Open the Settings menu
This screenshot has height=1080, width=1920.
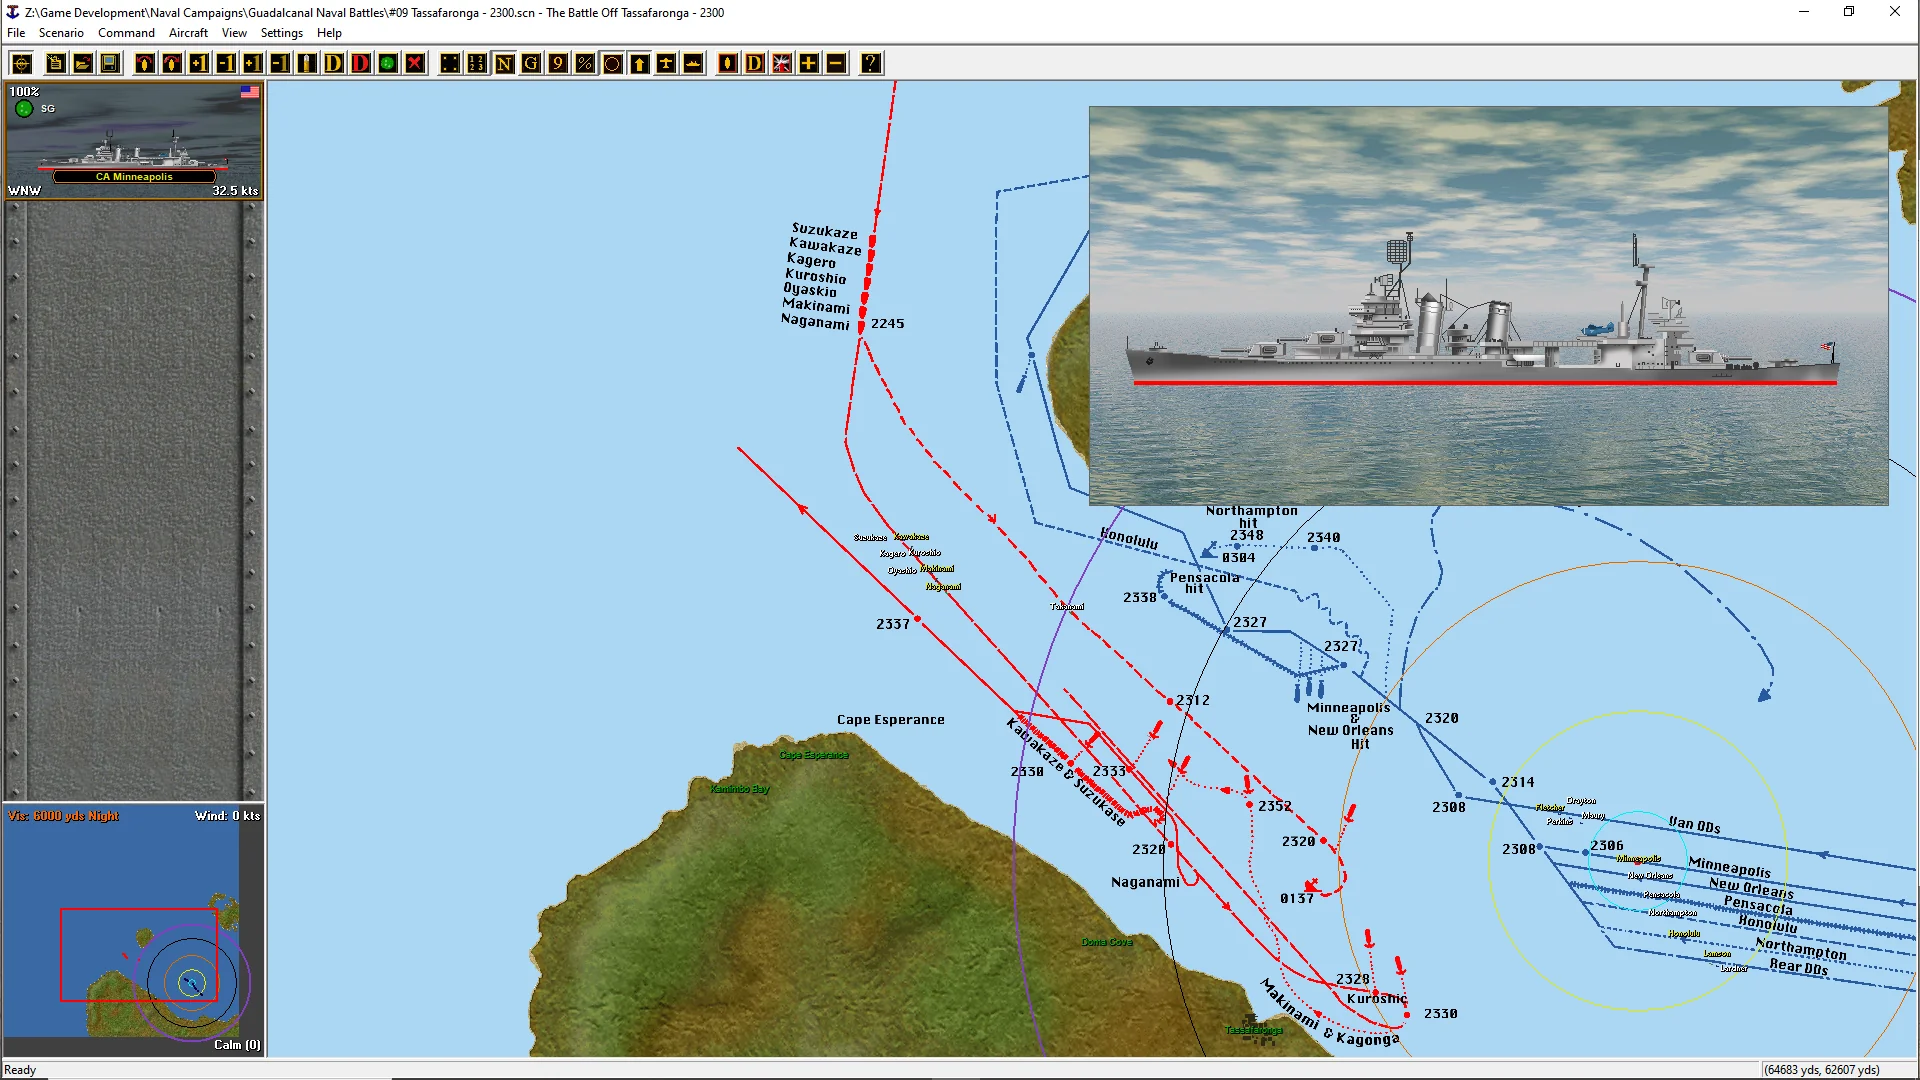pyautogui.click(x=281, y=33)
